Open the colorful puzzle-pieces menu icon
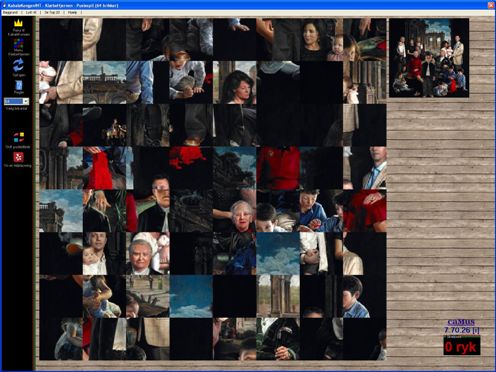The width and height of the screenshot is (496, 372). pyautogui.click(x=18, y=43)
